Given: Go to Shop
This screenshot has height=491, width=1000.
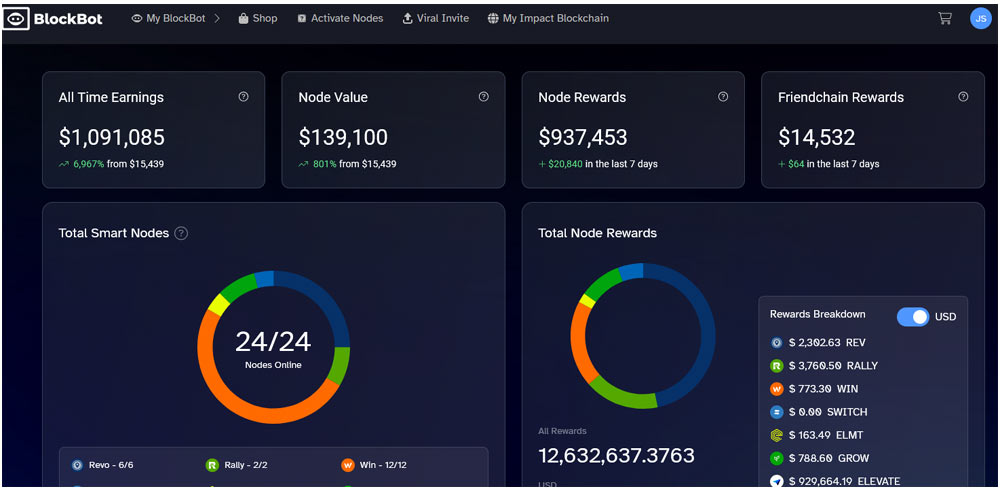Looking at the screenshot, I should pos(258,18).
